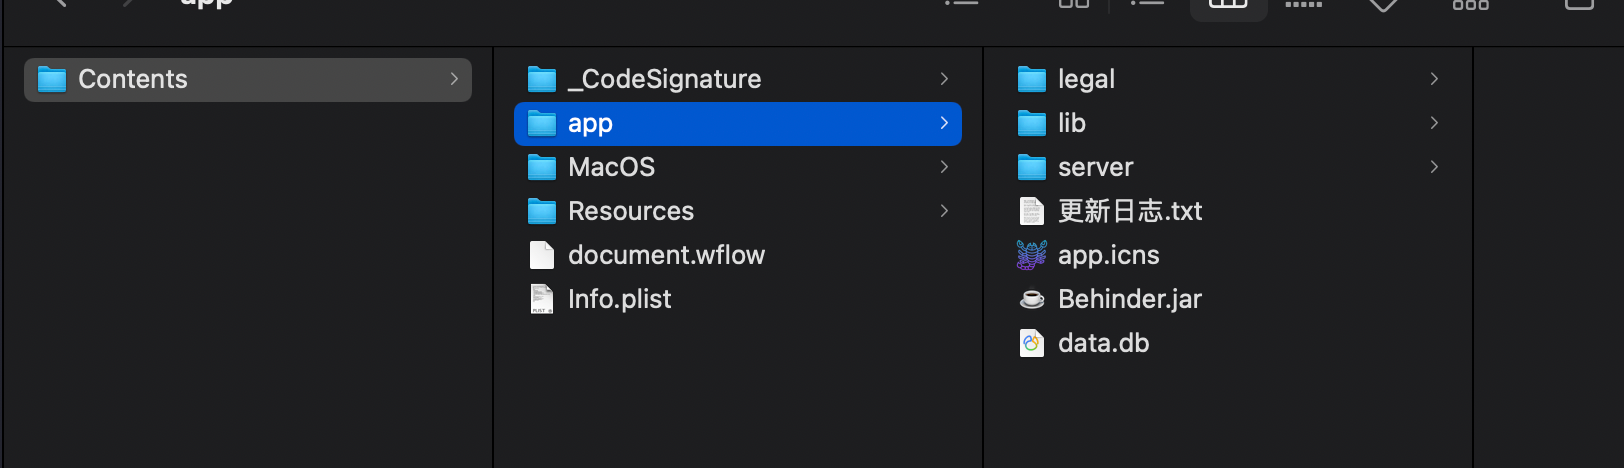Select the "Resources" name label
The width and height of the screenshot is (1624, 468).
coord(631,211)
